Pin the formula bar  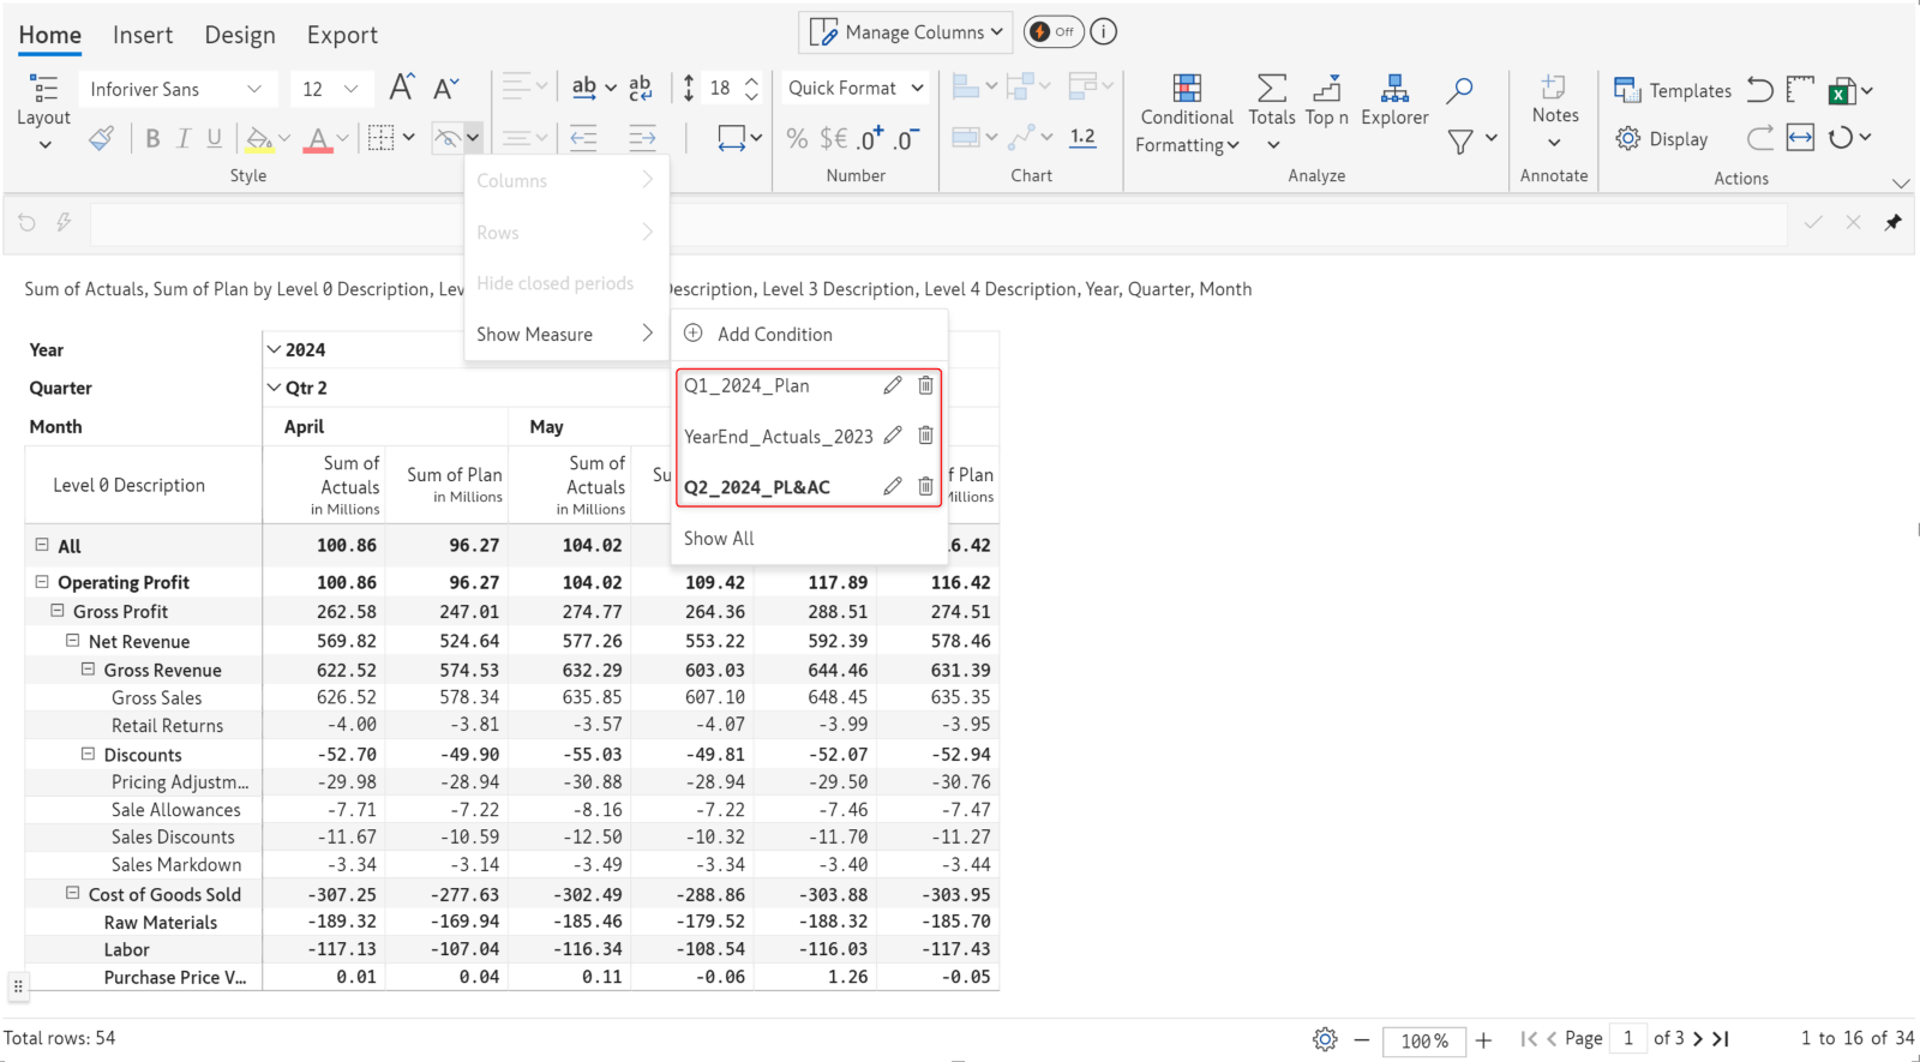coord(1892,222)
